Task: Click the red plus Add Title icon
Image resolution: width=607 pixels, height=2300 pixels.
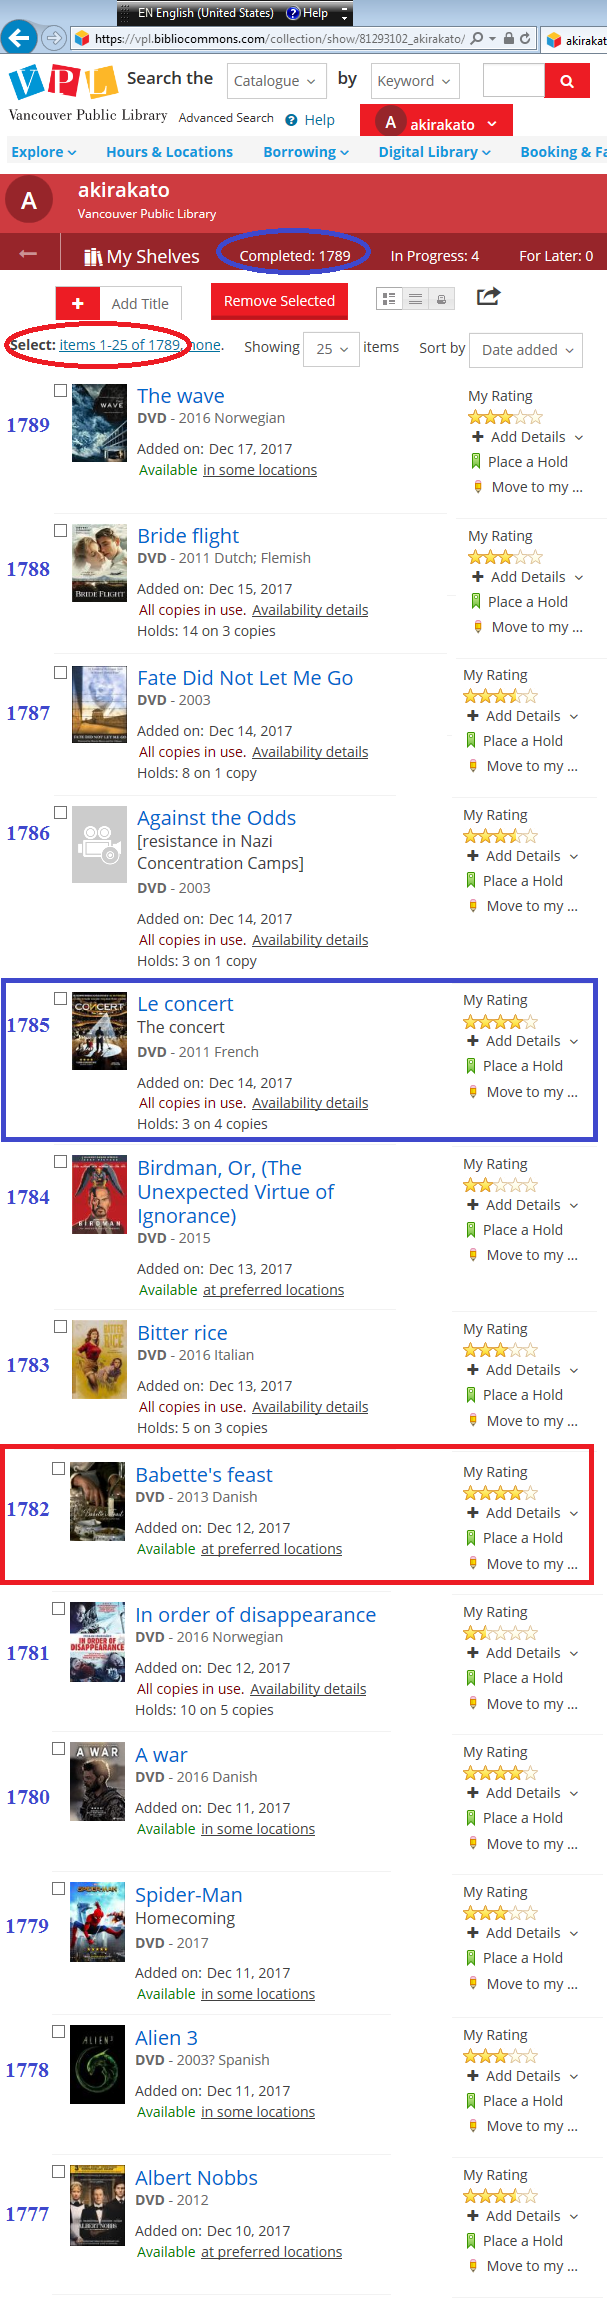Action: 77,304
